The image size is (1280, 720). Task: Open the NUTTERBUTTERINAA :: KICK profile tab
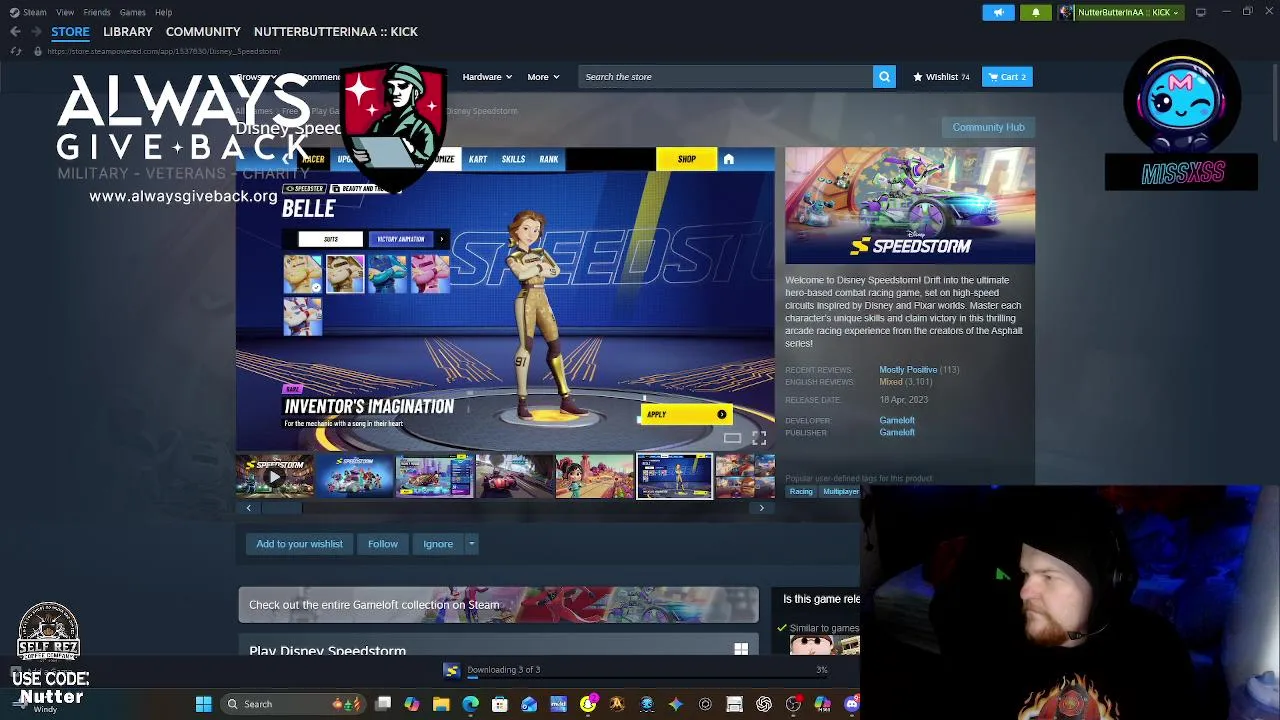[336, 32]
